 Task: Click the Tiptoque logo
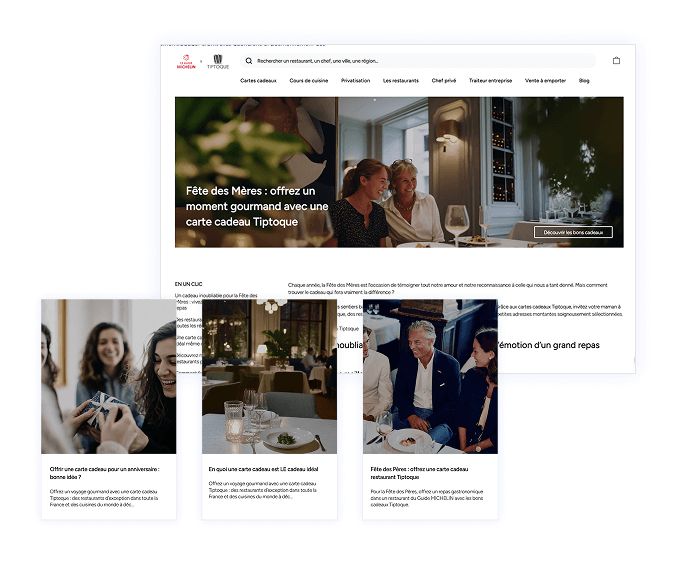[217, 62]
